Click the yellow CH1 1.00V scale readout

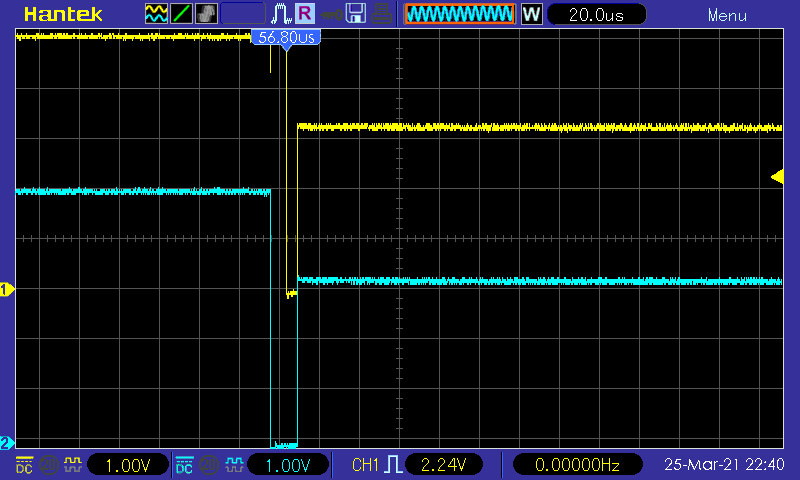128,465
